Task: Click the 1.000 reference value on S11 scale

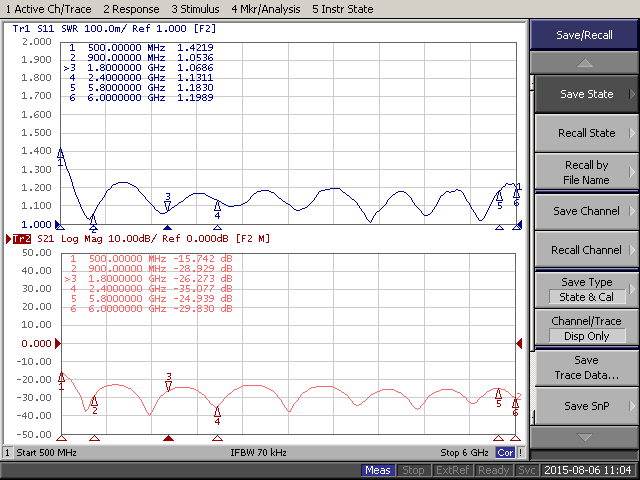Action: [x=36, y=224]
